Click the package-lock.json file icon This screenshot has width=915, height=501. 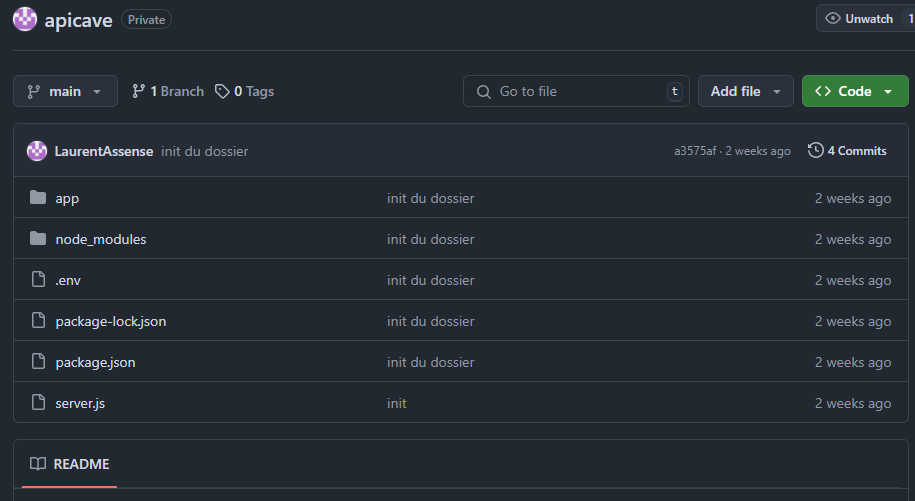(38, 321)
